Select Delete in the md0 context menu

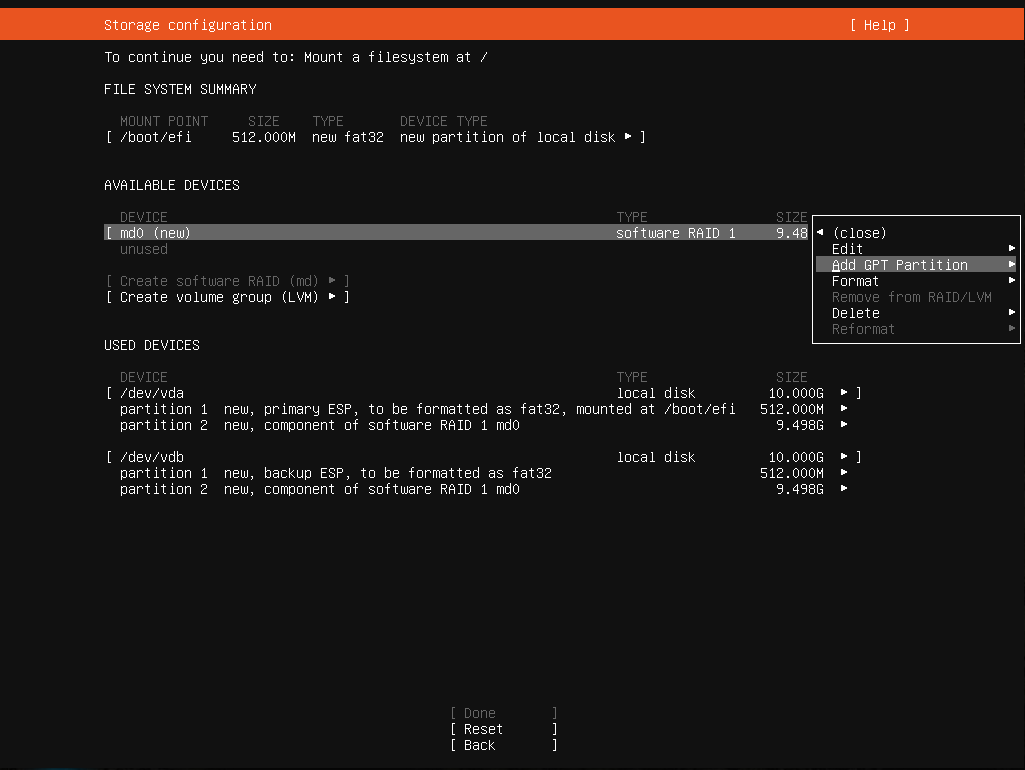(855, 313)
